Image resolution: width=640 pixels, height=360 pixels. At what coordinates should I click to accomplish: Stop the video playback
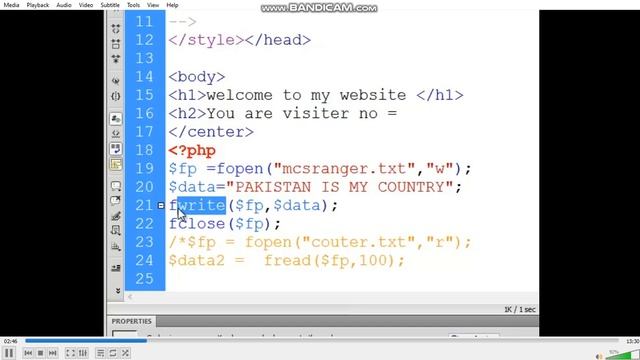[40, 353]
